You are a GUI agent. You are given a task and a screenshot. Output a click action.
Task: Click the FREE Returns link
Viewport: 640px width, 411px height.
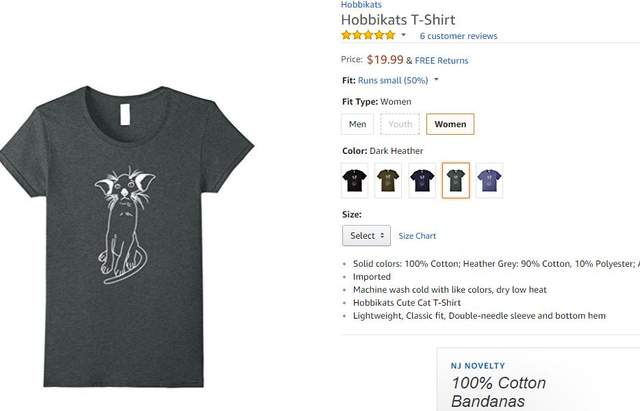(x=442, y=61)
